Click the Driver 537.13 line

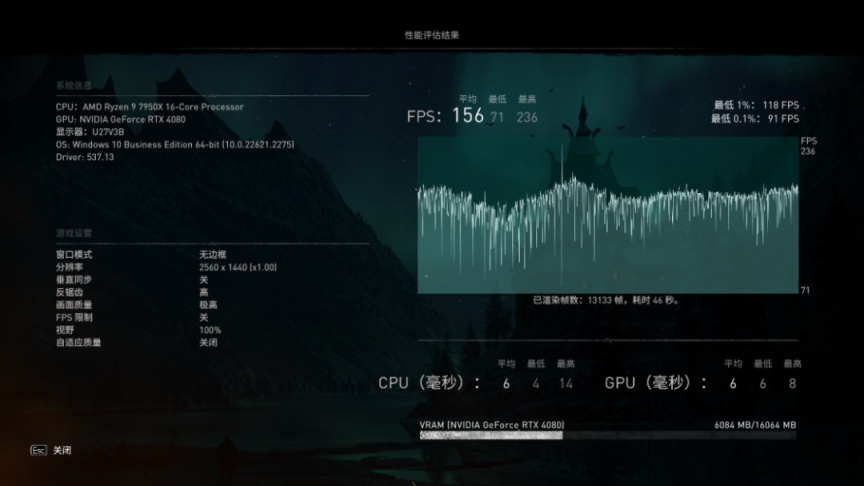tap(85, 157)
